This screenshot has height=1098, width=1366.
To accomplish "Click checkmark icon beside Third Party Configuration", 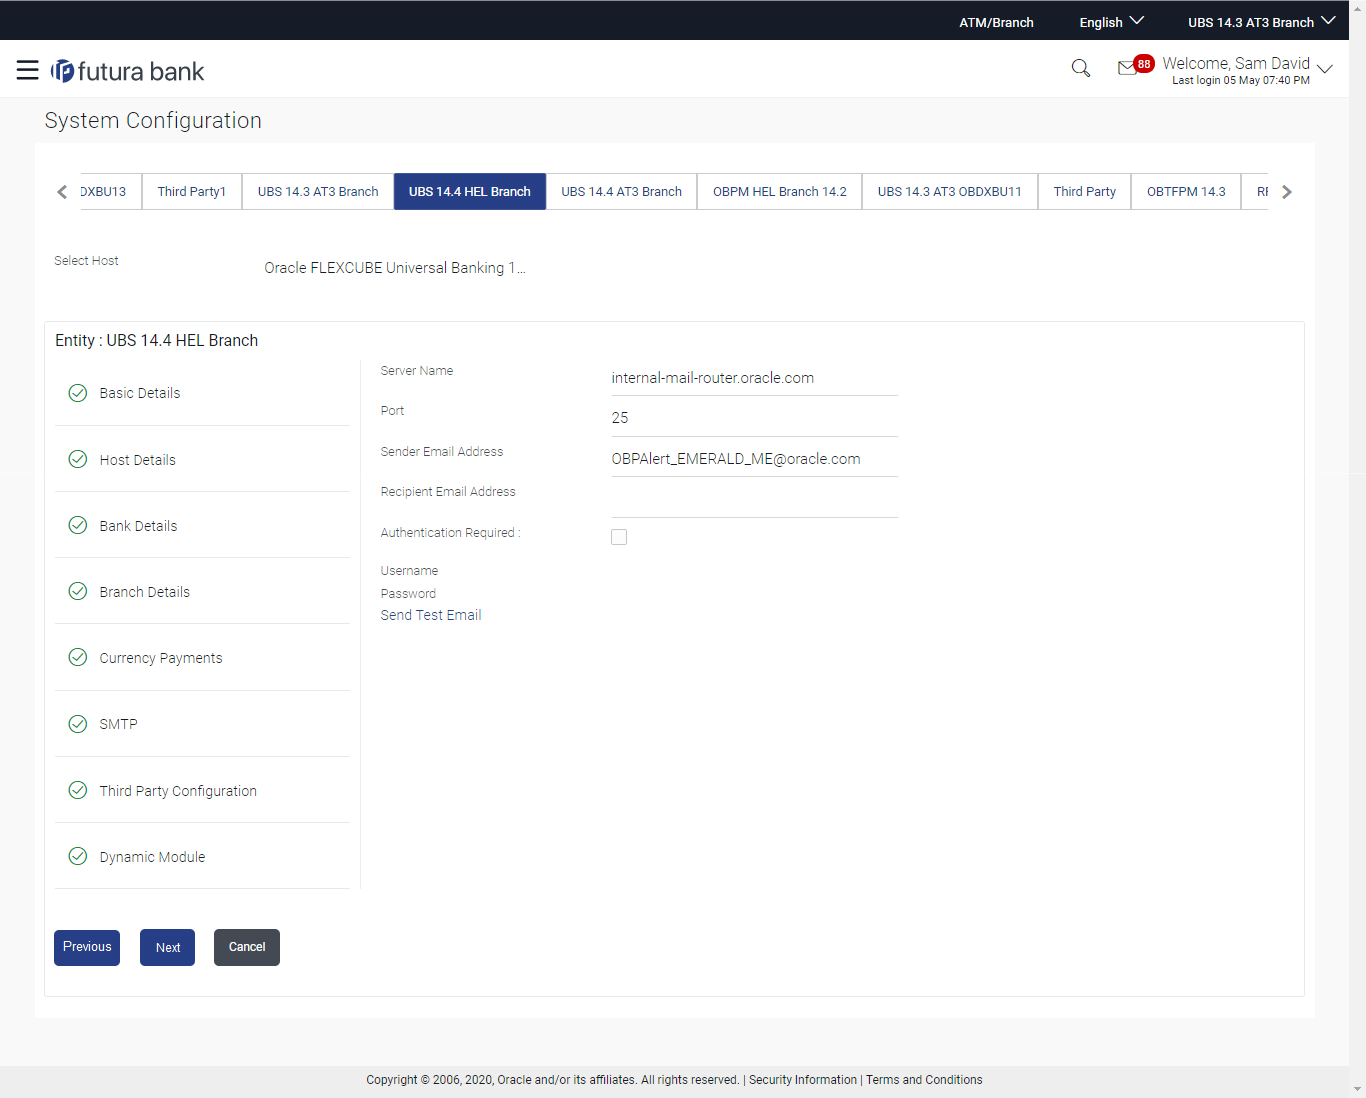I will 77,790.
